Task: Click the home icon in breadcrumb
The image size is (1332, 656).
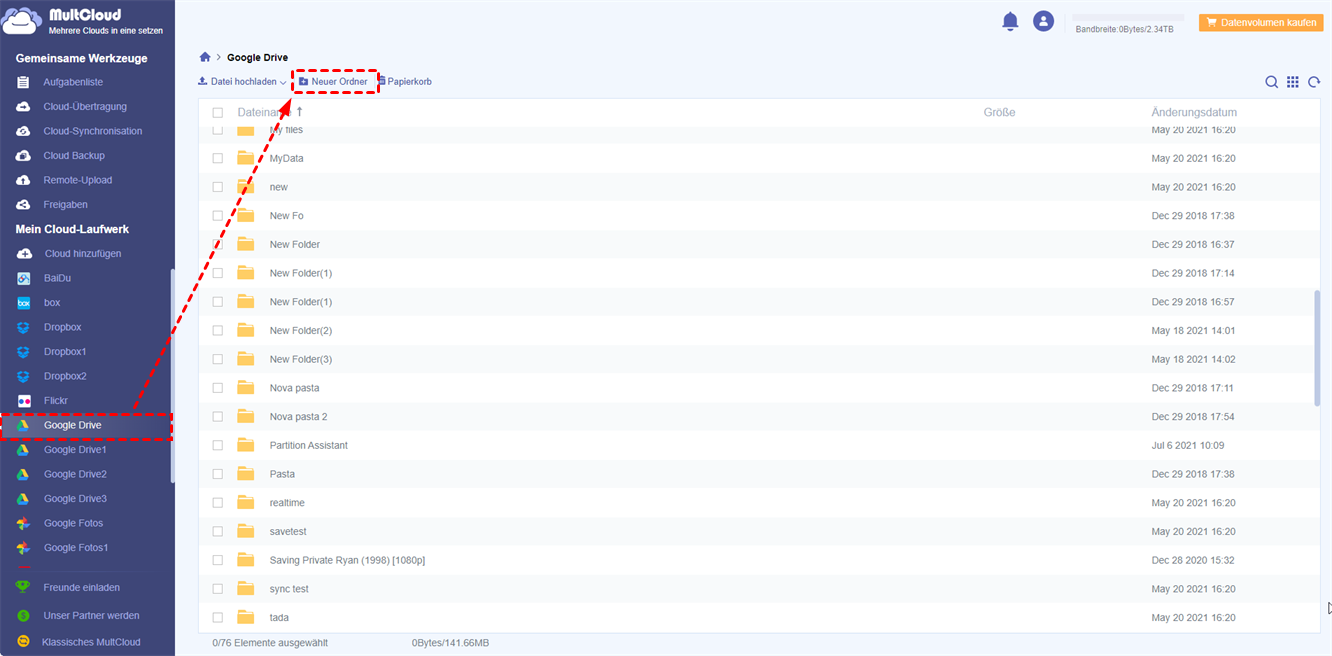Action: (x=205, y=57)
